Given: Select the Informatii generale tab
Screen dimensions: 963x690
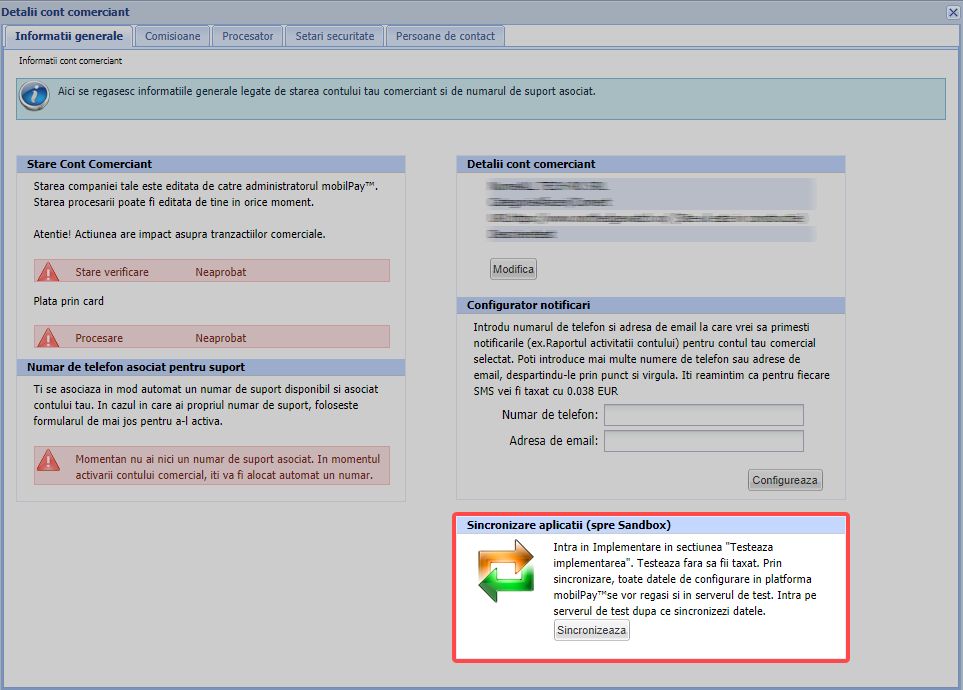Looking at the screenshot, I should click(69, 36).
